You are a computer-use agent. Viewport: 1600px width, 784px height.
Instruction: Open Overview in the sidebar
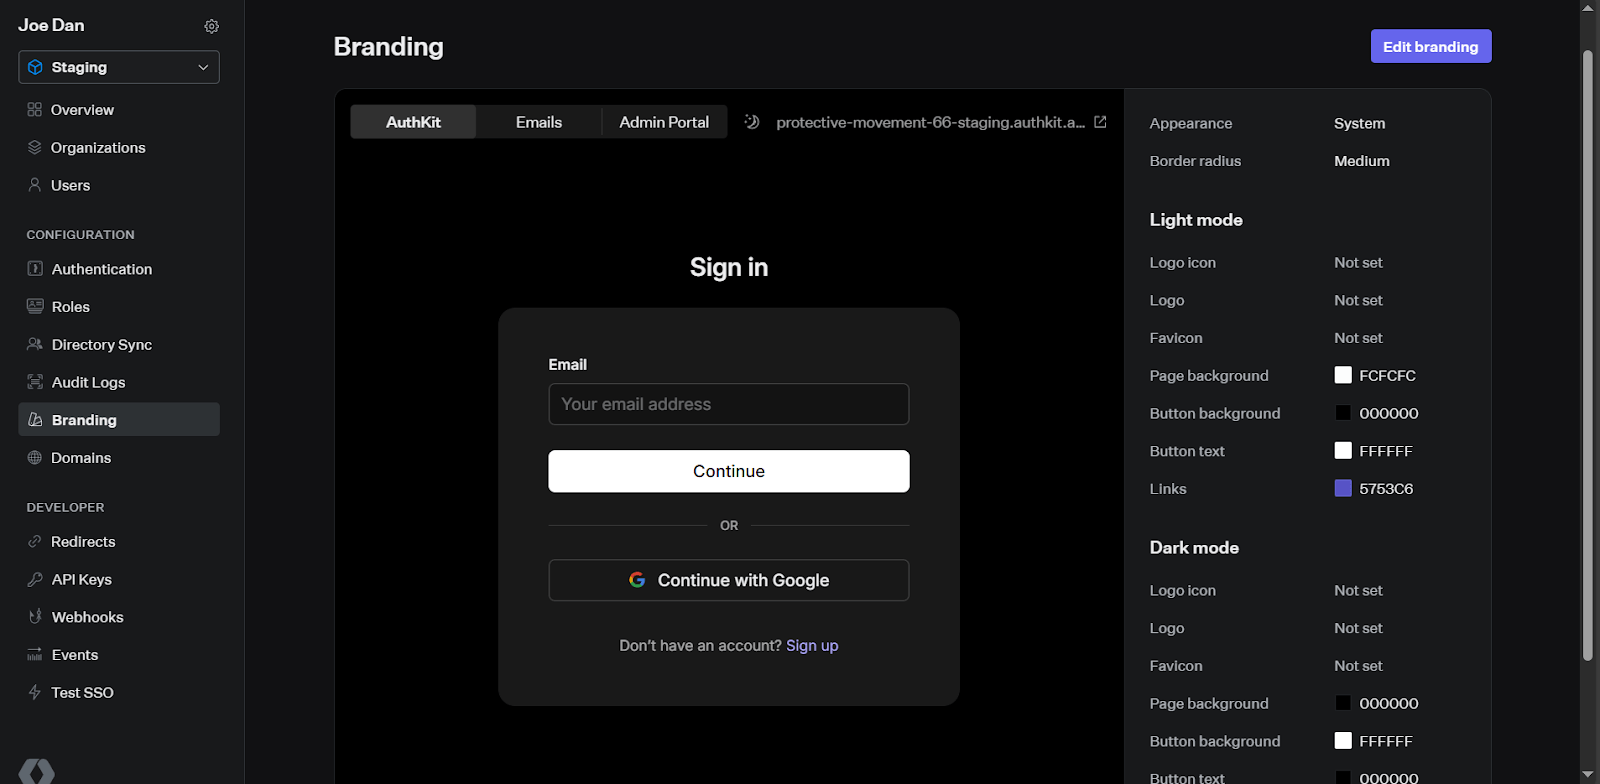[x=119, y=110]
